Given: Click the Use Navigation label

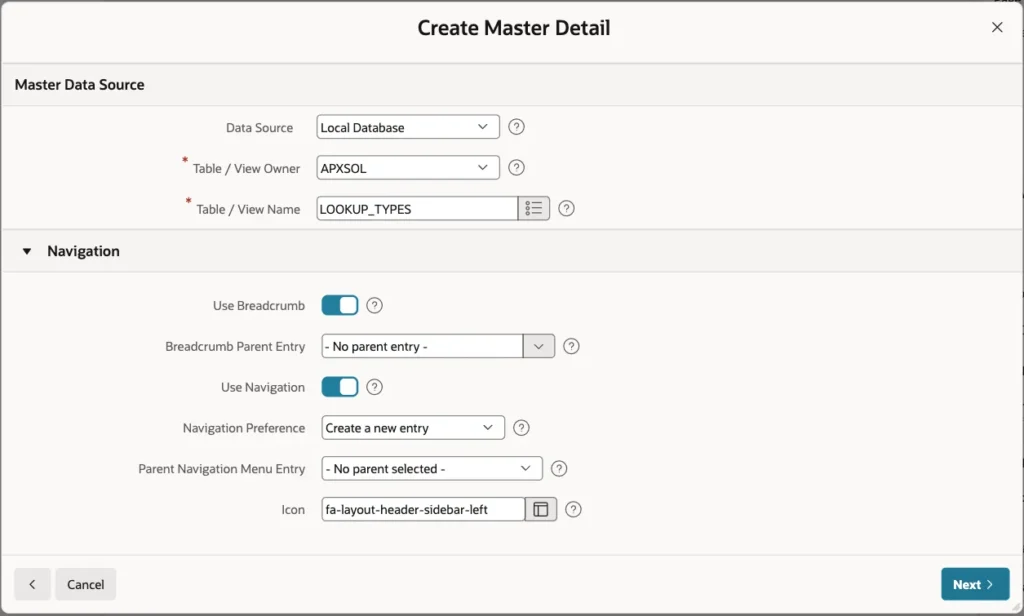Looking at the screenshot, I should click(263, 387).
